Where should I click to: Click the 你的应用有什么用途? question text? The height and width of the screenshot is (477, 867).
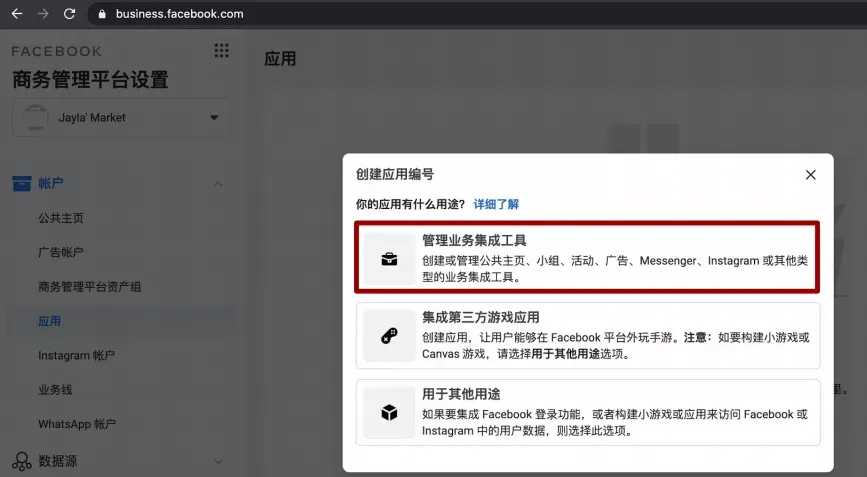pyautogui.click(x=410, y=204)
